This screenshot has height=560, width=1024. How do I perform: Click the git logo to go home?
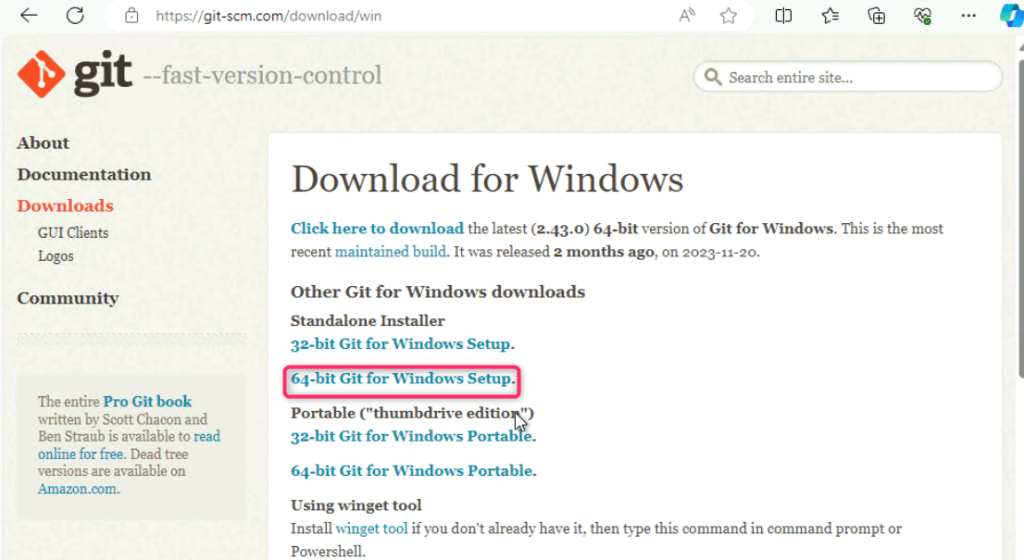click(75, 74)
